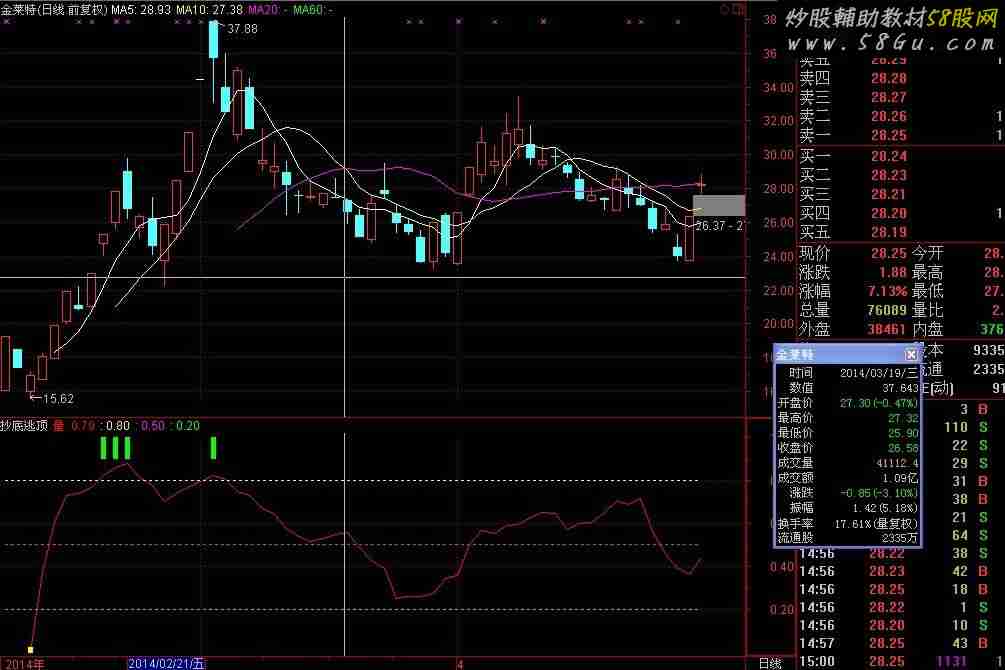
Task: Close the 金莱特 data popup window
Action: [911, 355]
